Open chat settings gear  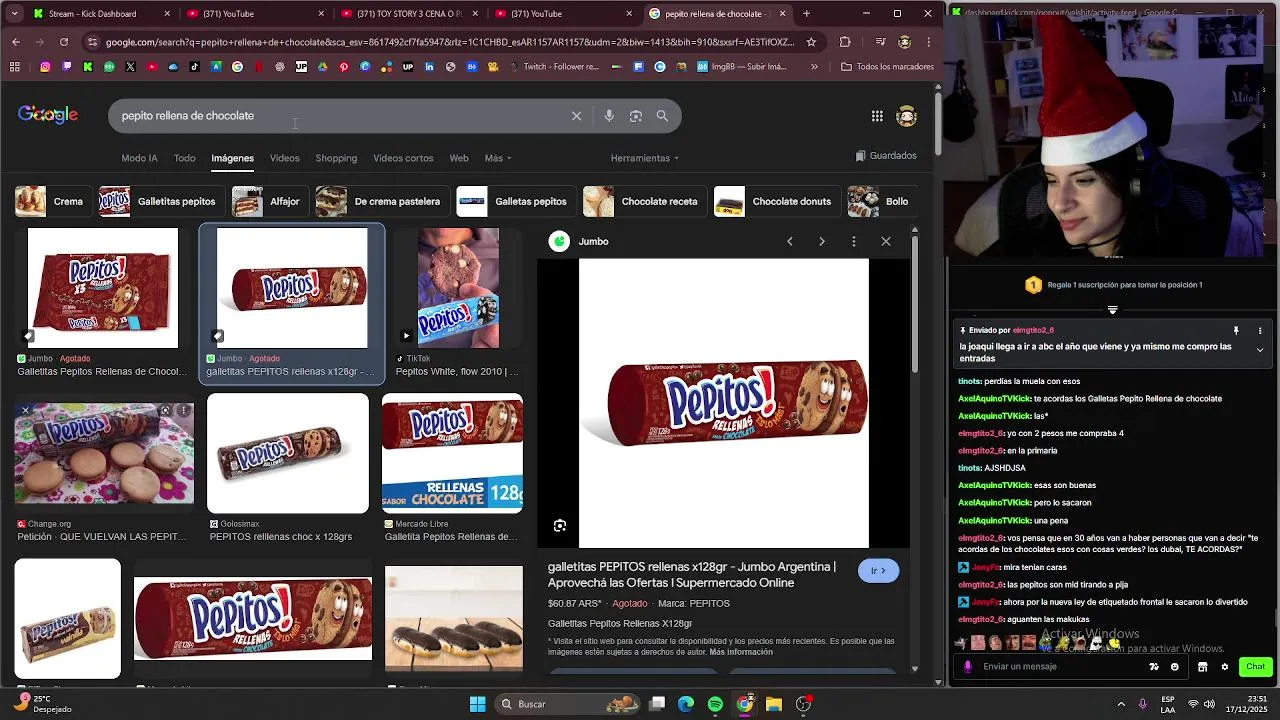point(1224,667)
